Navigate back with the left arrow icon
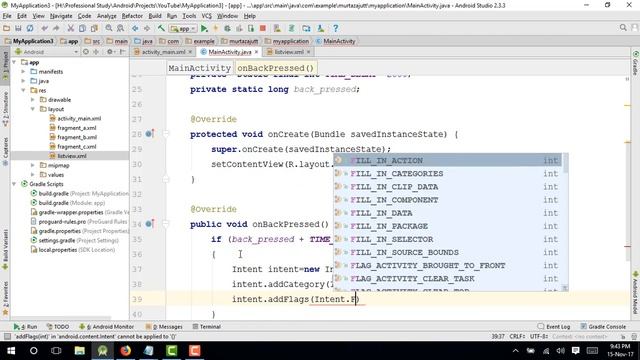Viewport: 640px width, 360px height. [x=135, y=29]
